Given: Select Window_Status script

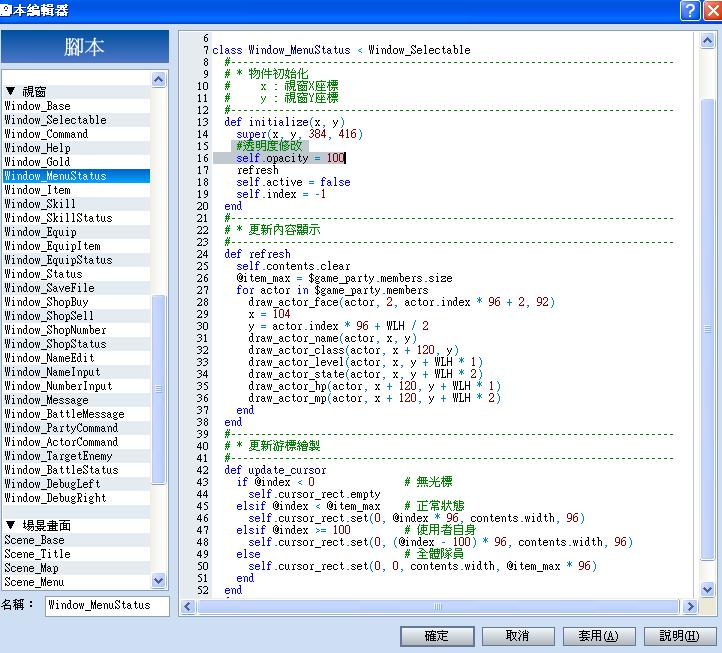Looking at the screenshot, I should click(x=76, y=274).
